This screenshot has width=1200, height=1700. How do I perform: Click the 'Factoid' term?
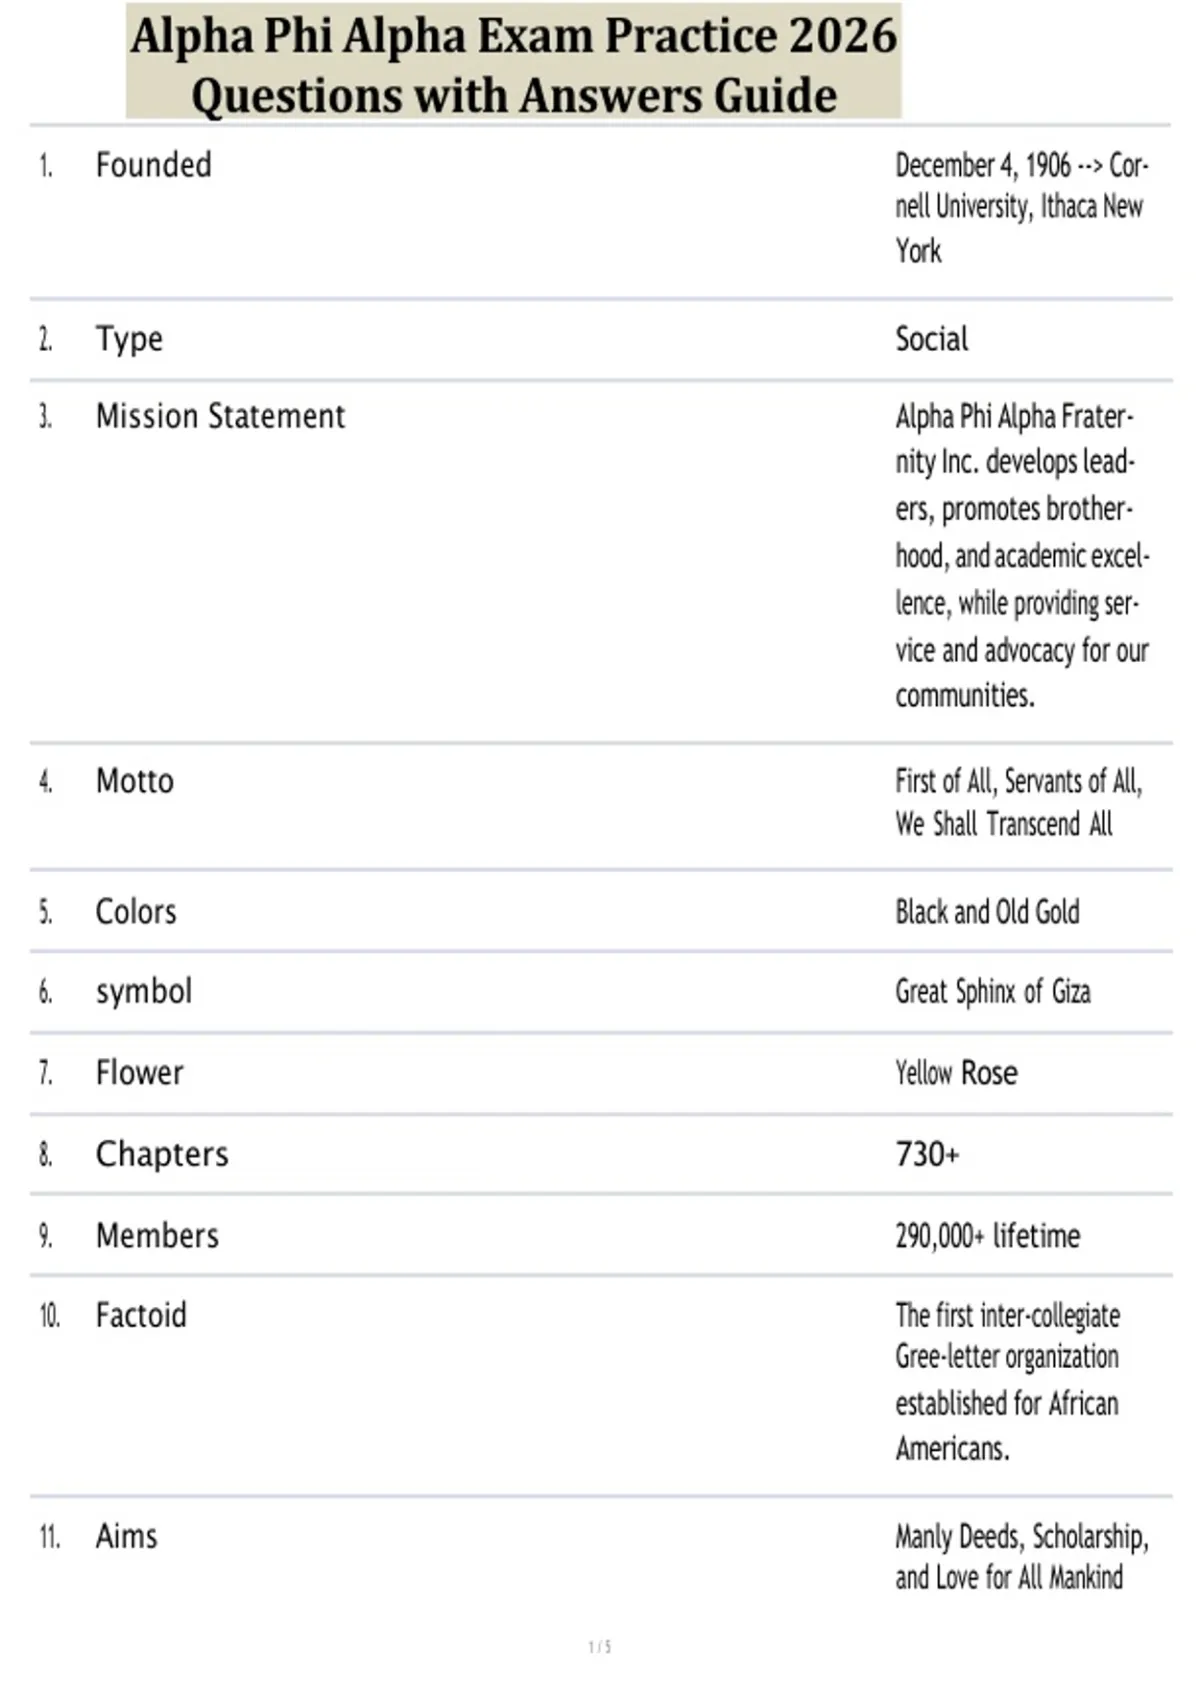(x=141, y=1315)
